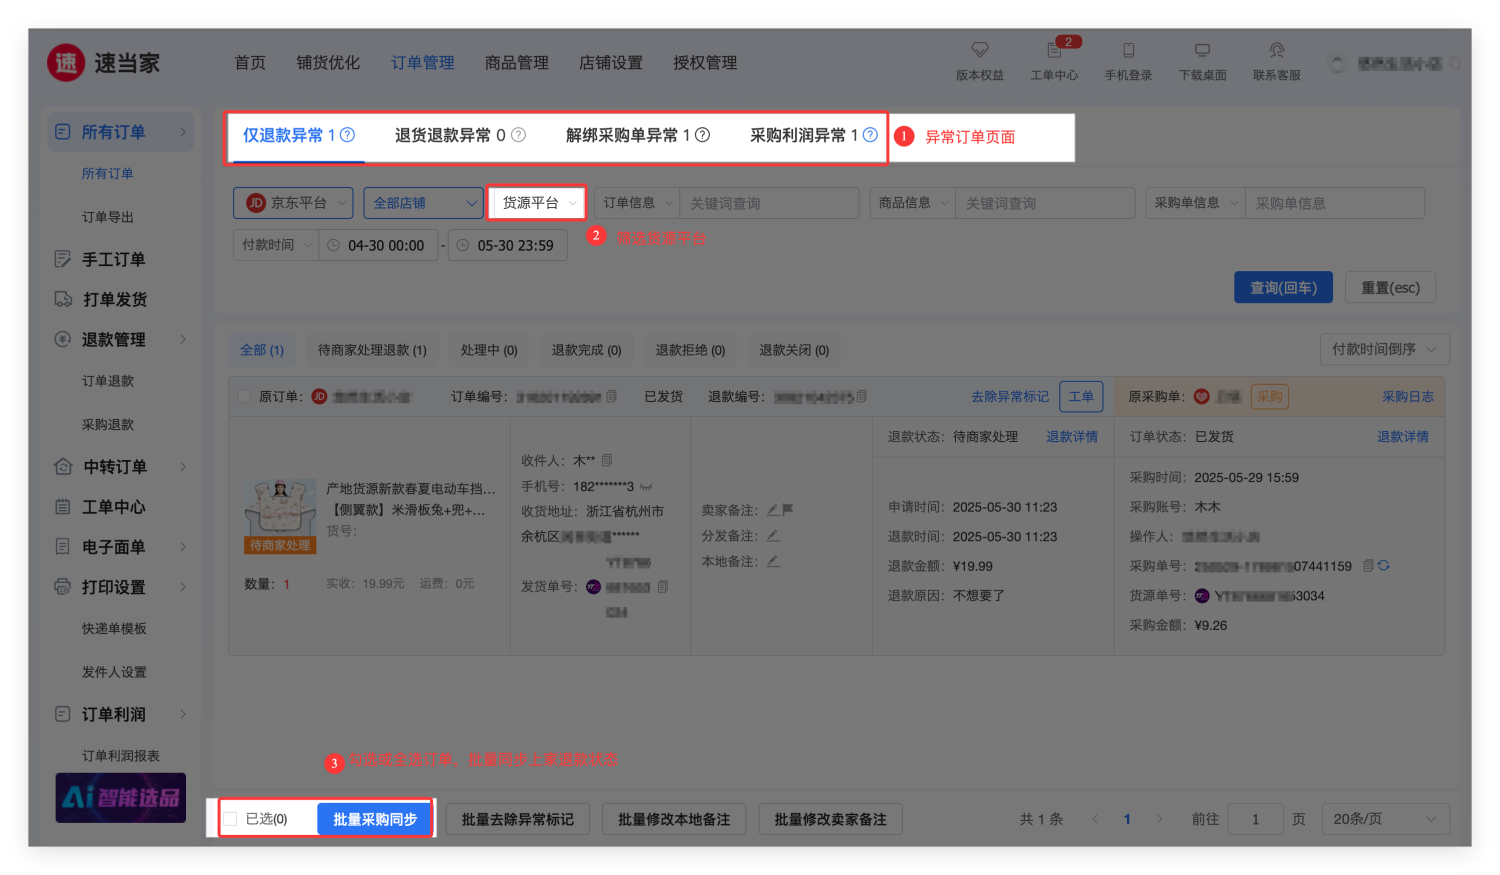Click the 下载桌面 monitor icon
The image size is (1500, 875).
click(x=1202, y=50)
